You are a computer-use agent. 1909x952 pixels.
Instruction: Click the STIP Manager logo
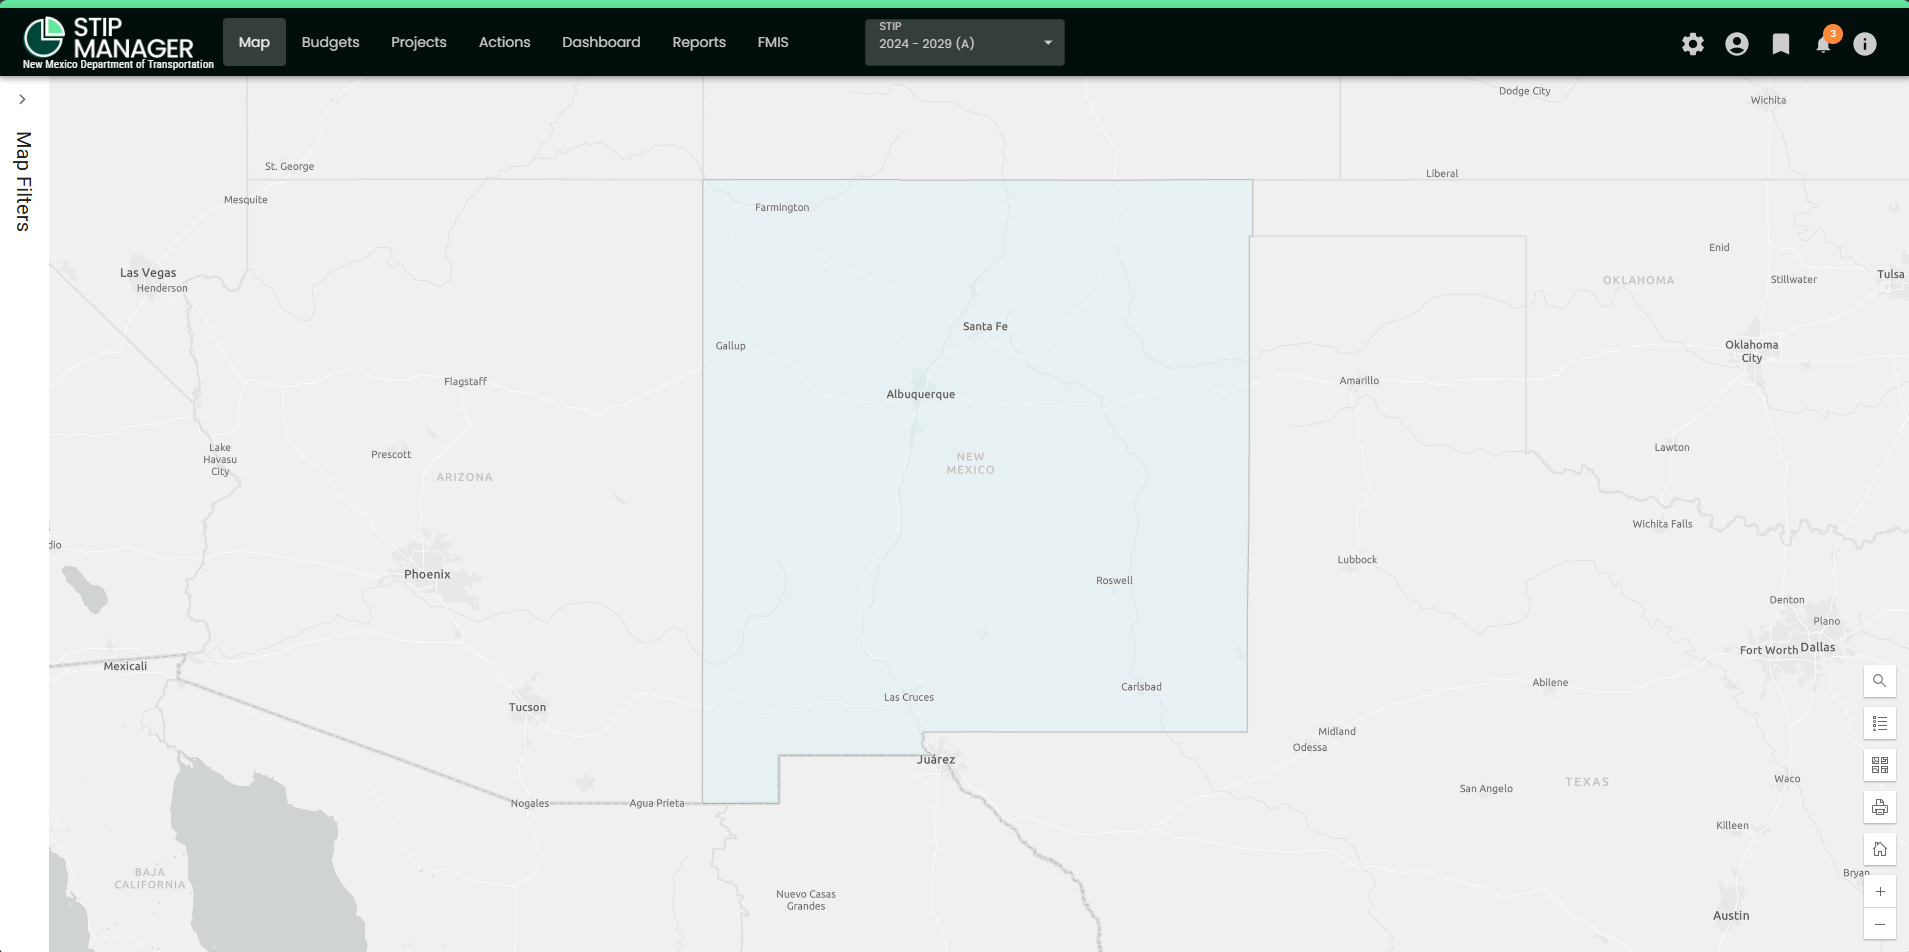pos(118,43)
